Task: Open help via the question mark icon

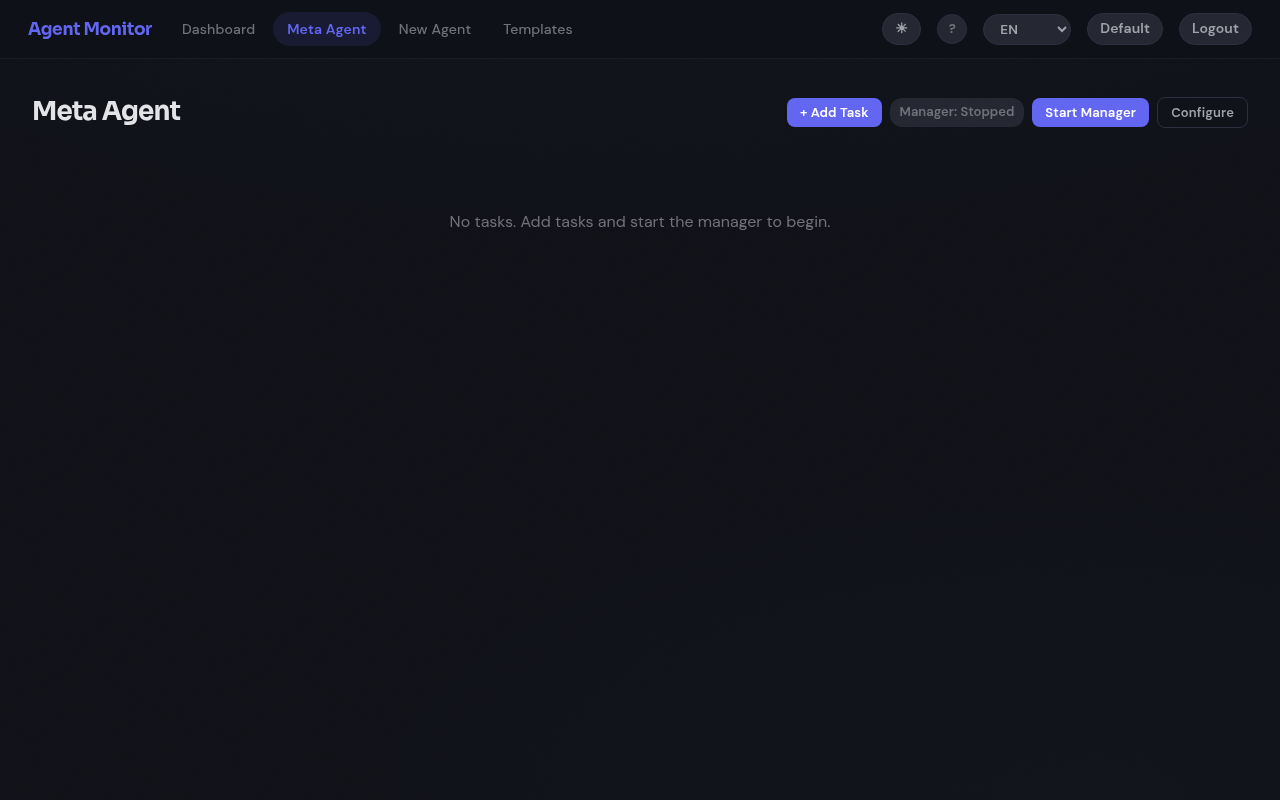Action: point(952,29)
